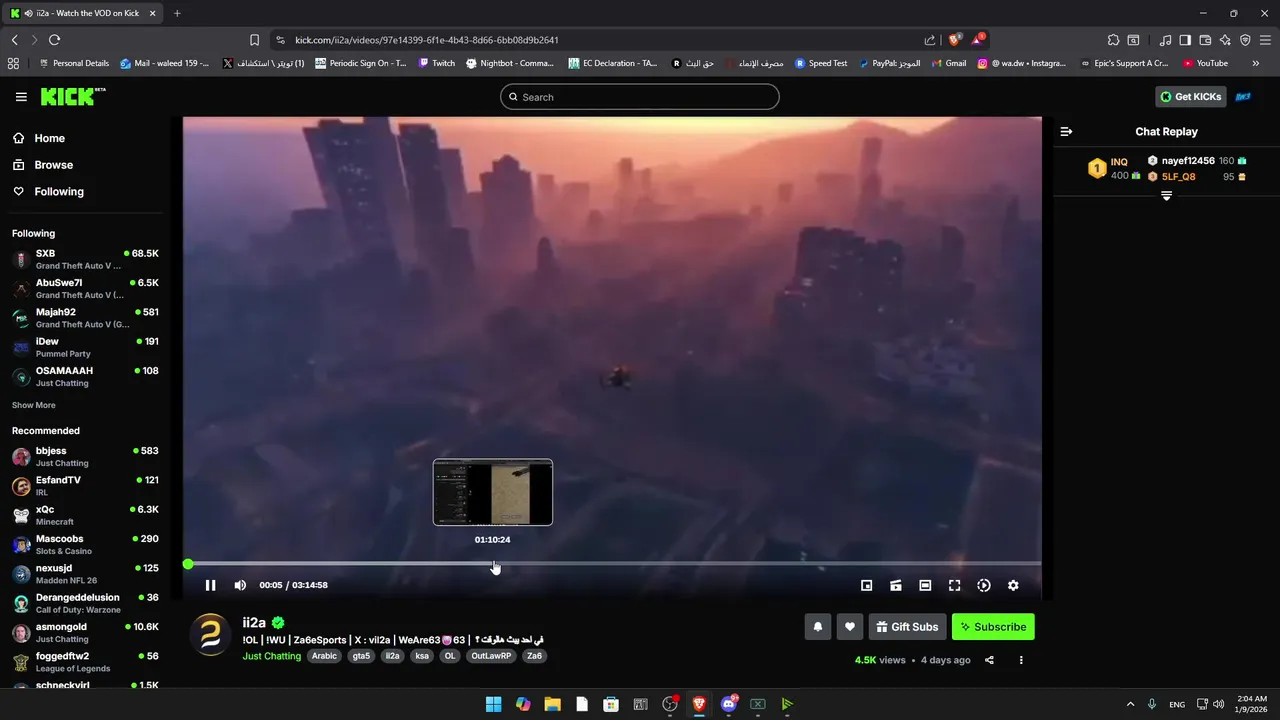Expand Show More followed channels
Screen dimensions: 1280x720
pos(34,405)
